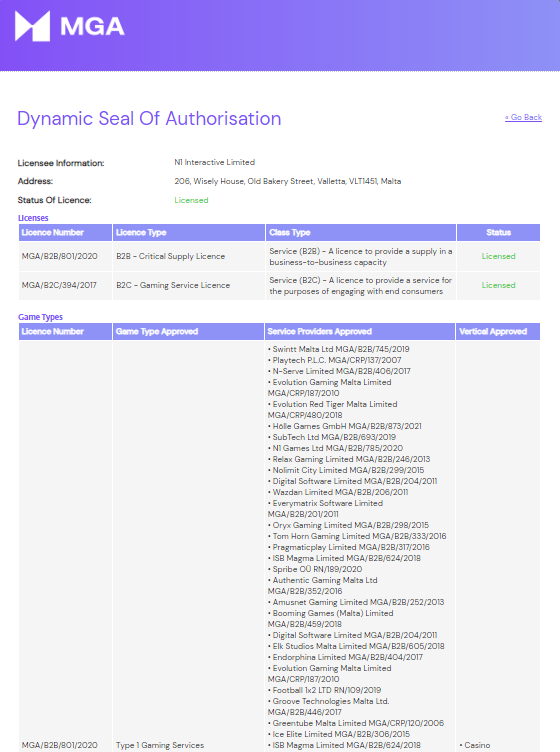This screenshot has height=752, width=560.
Task: Select the Class Type column header
Action: pos(361,233)
